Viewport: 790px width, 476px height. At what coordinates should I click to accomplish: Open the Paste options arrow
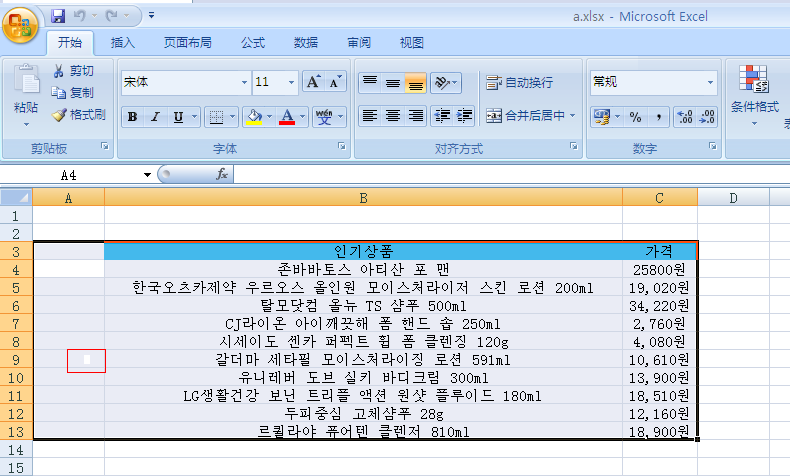26,124
